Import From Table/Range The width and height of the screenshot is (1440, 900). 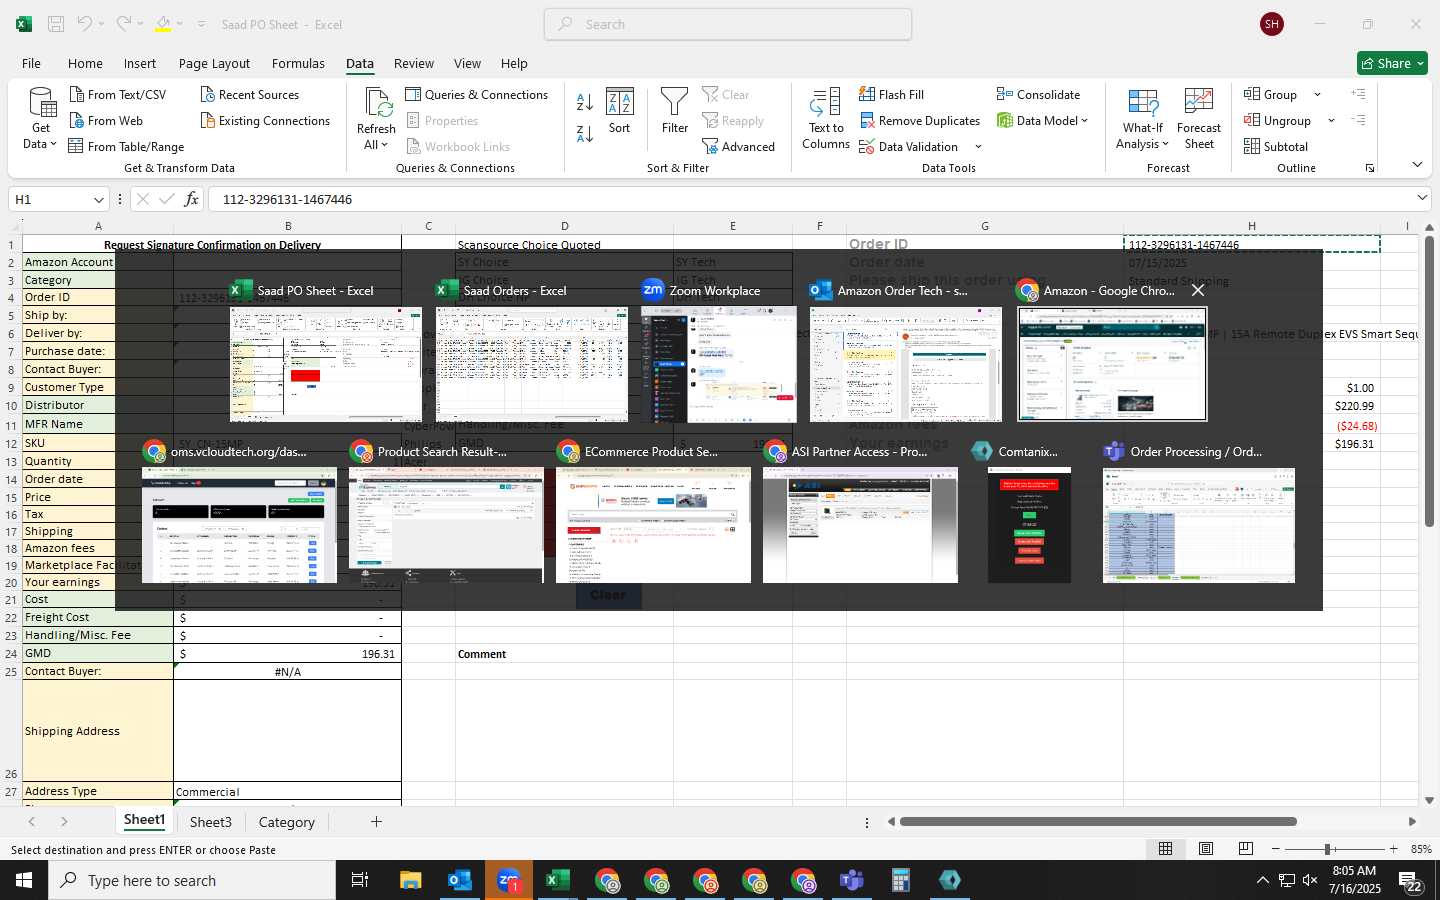click(x=126, y=147)
